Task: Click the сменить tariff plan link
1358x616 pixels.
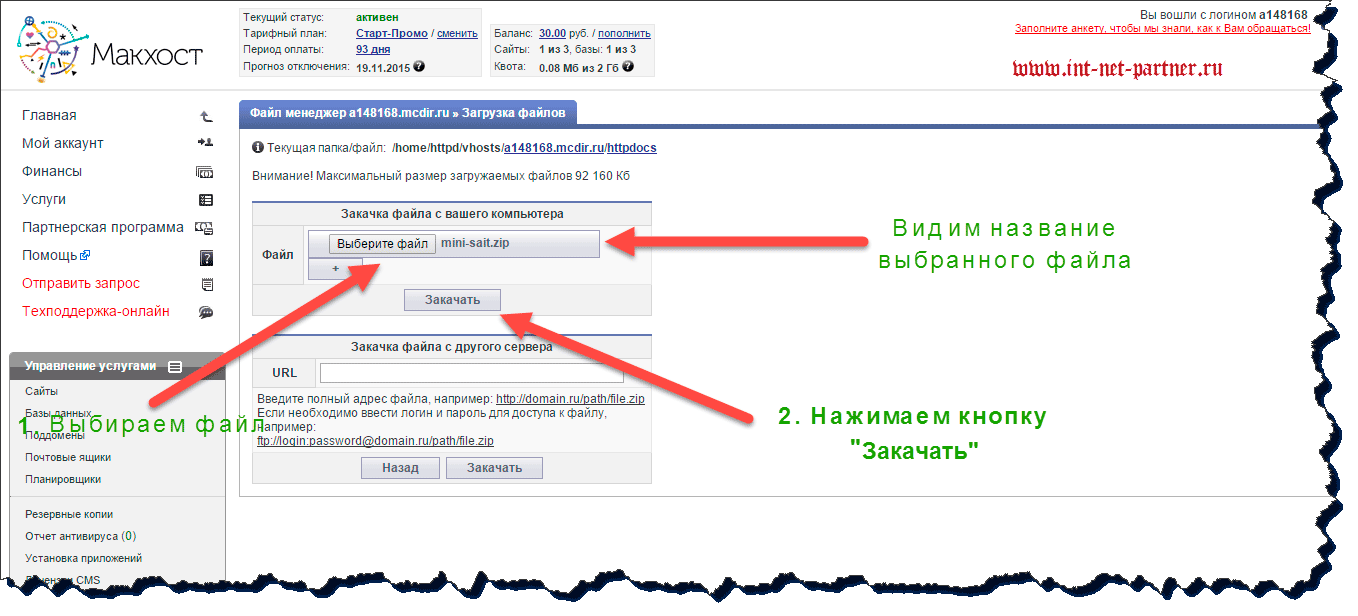Action: point(457,33)
